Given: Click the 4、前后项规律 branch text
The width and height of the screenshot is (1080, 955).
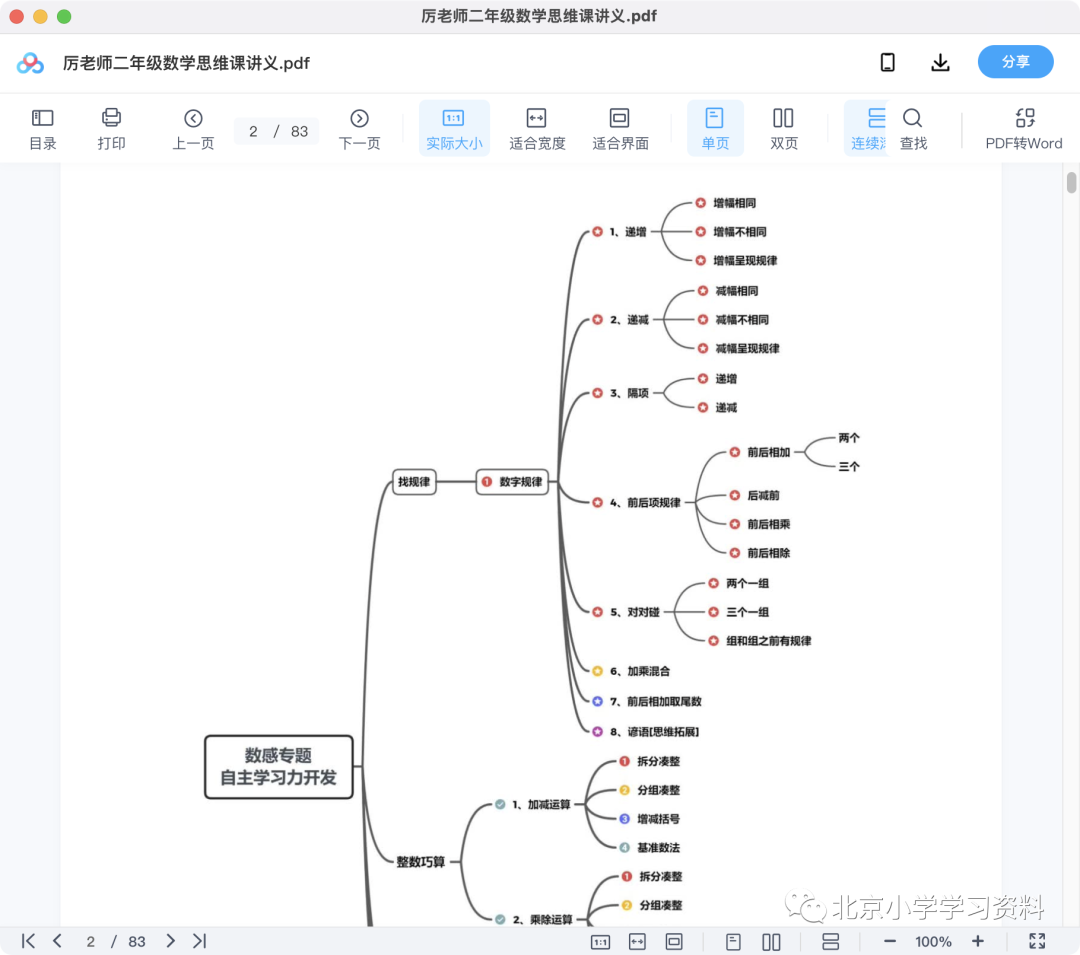Looking at the screenshot, I should click(645, 503).
